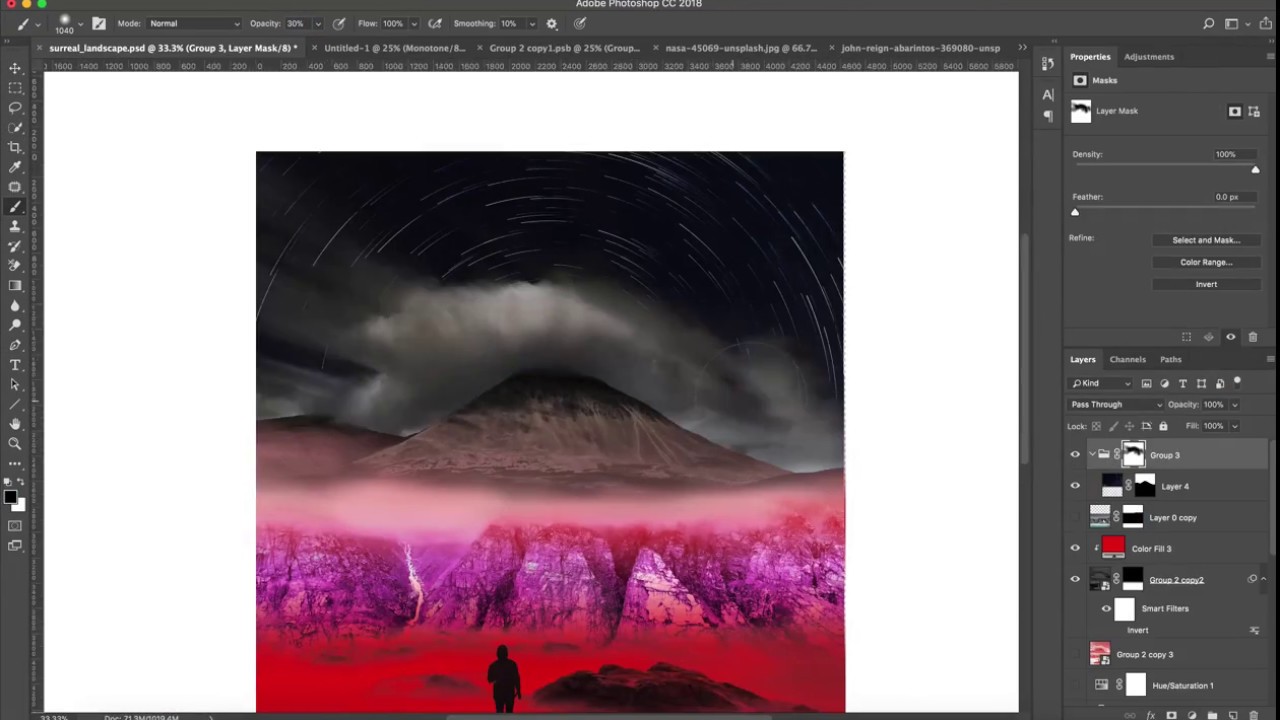Viewport: 1280px width, 720px height.
Task: Click the Color Range button
Action: (x=1205, y=262)
